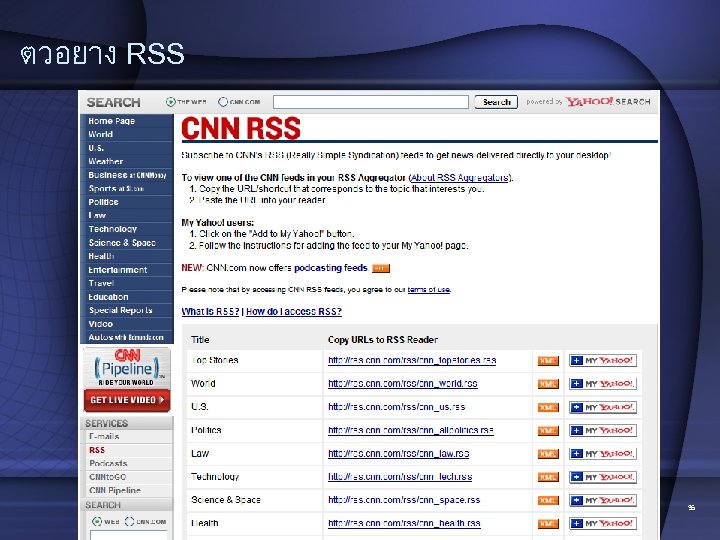Image resolution: width=720 pixels, height=540 pixels.
Task: Click the Yahoo! Search logo
Action: [608, 101]
